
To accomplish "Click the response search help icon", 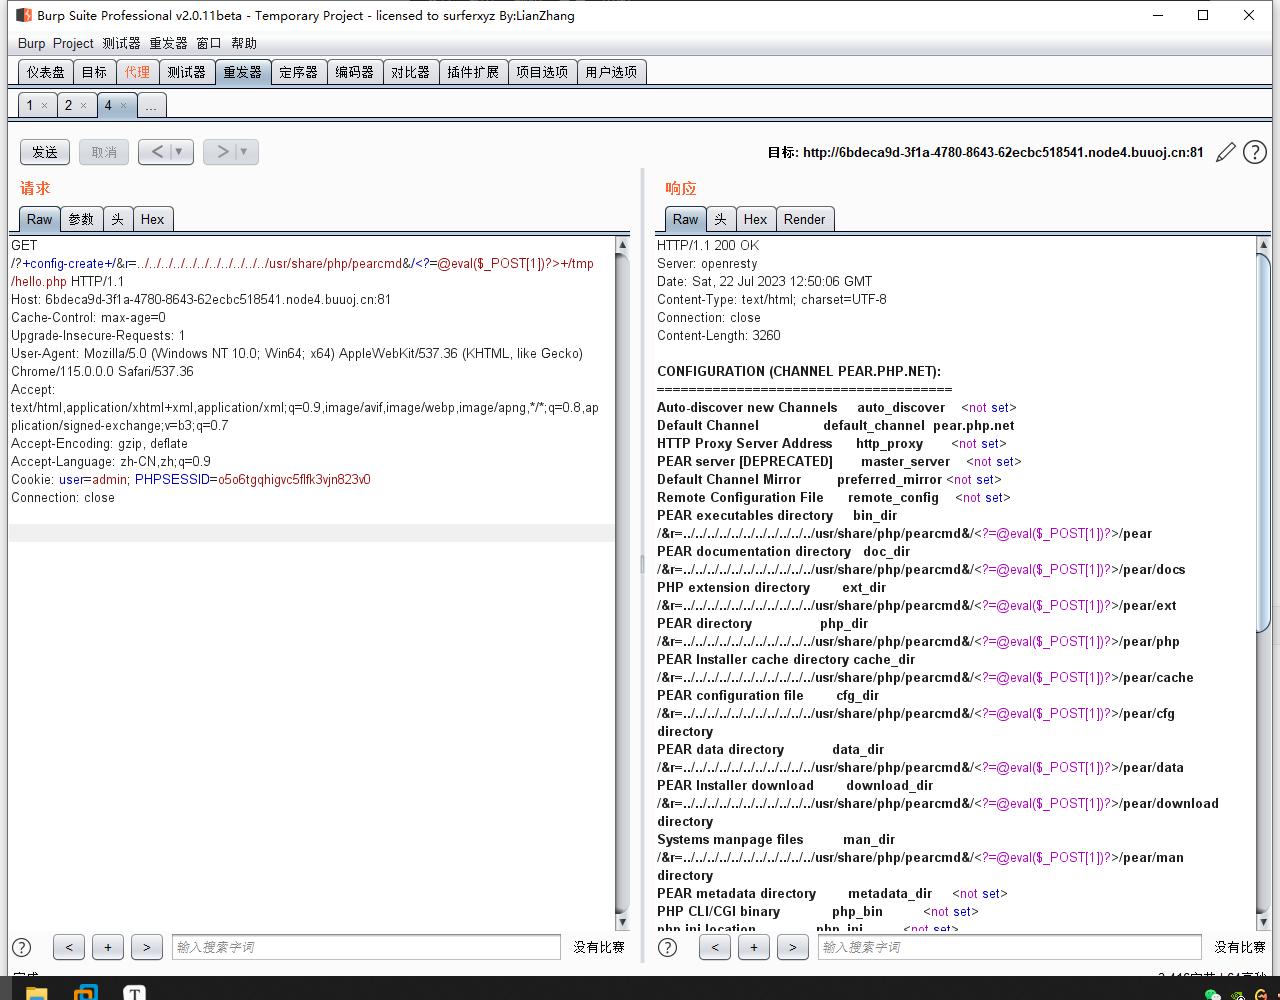I will [x=667, y=947].
